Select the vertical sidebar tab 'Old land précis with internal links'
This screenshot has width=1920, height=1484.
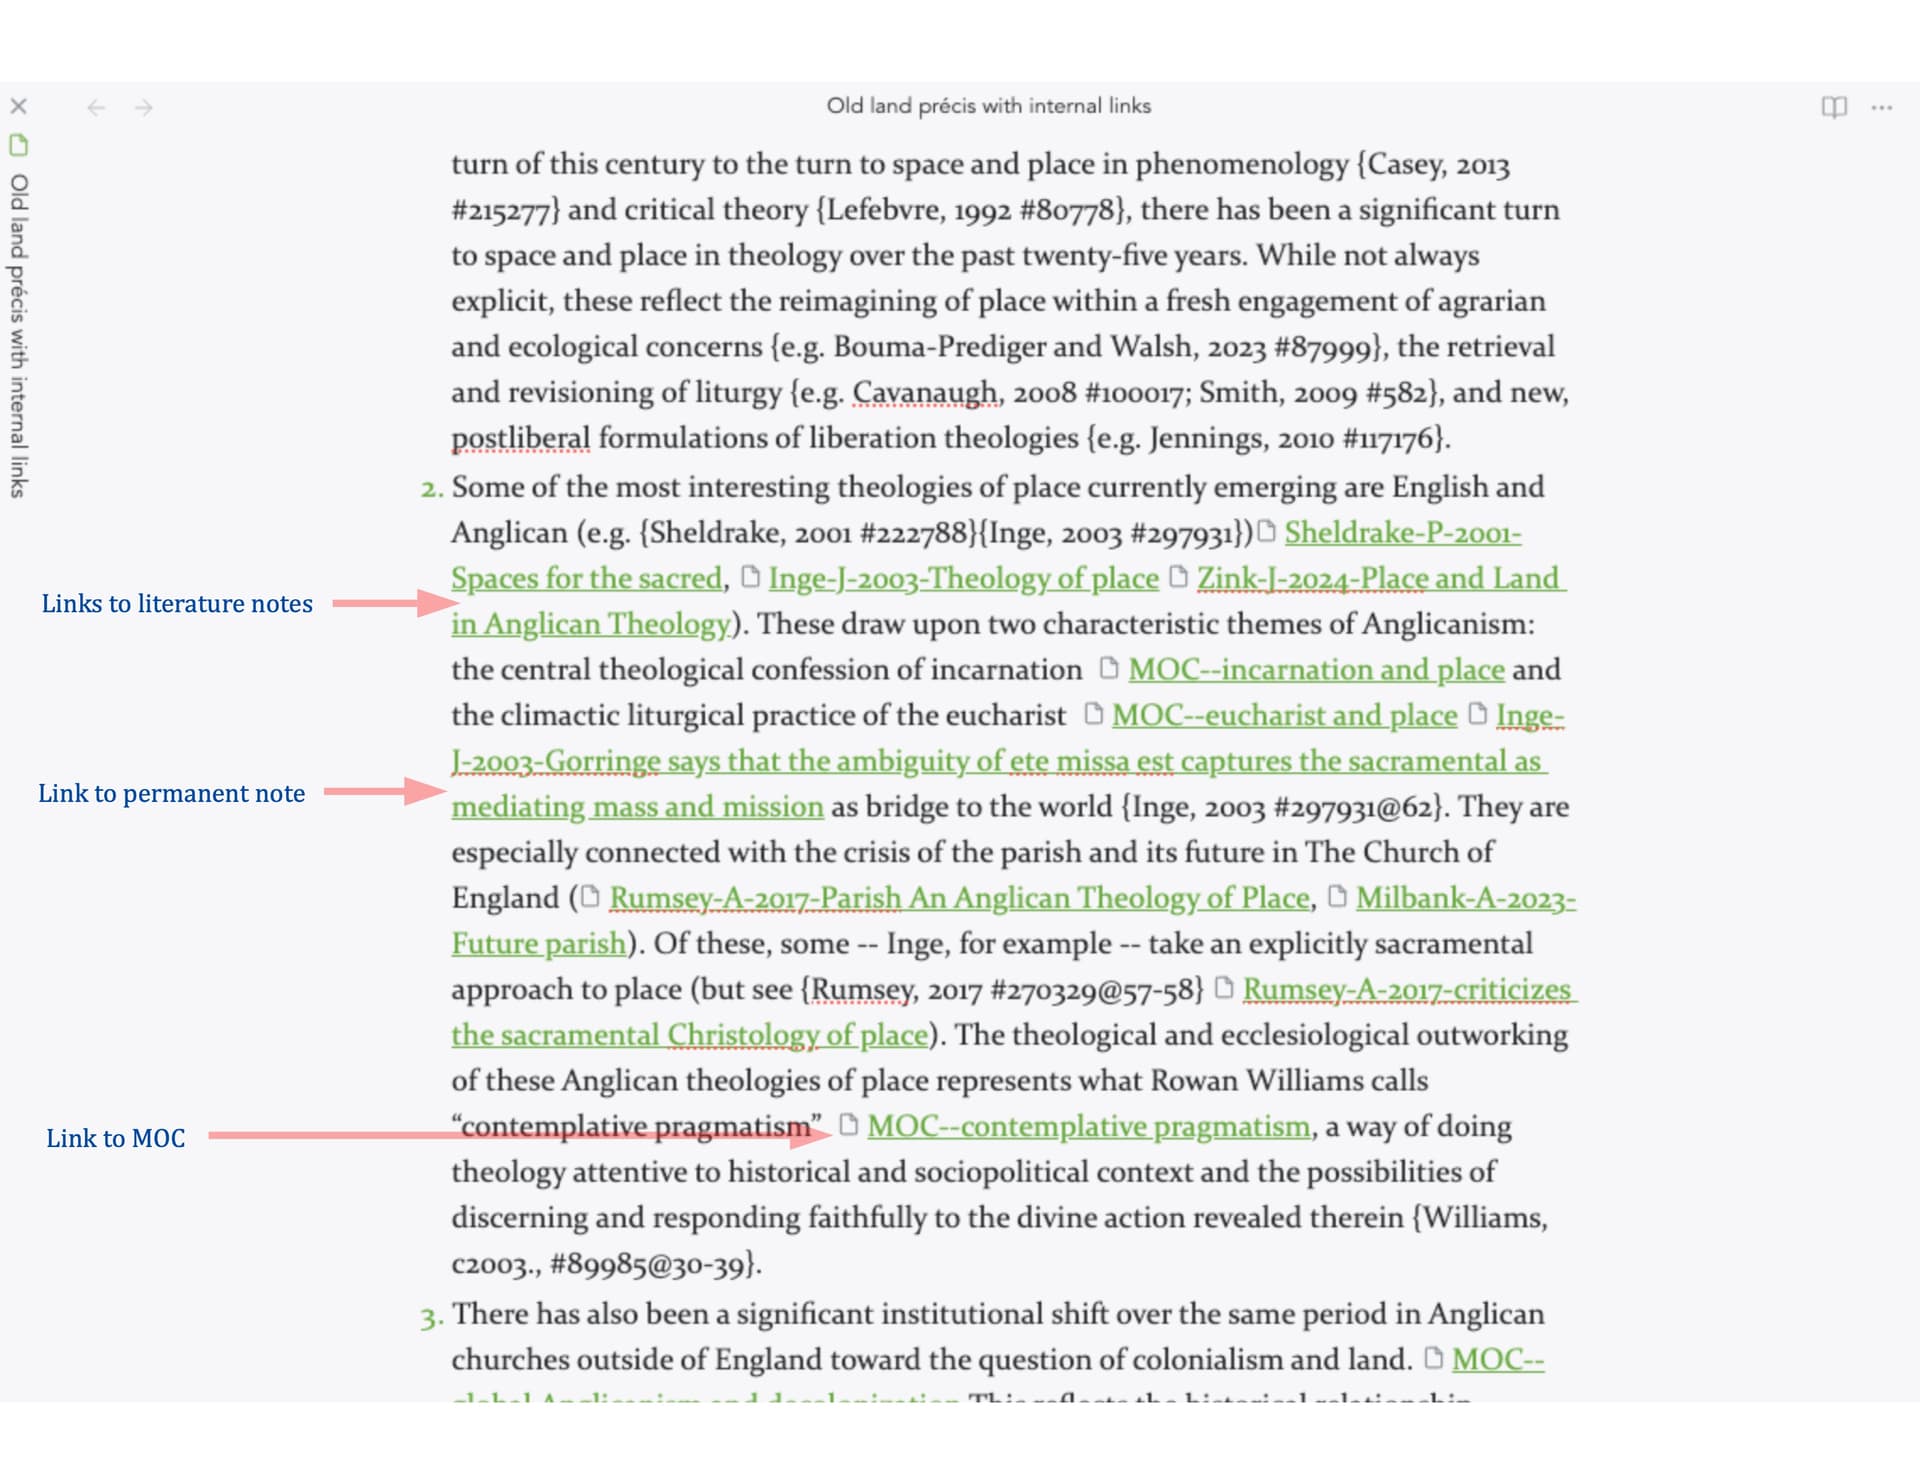[x=19, y=335]
